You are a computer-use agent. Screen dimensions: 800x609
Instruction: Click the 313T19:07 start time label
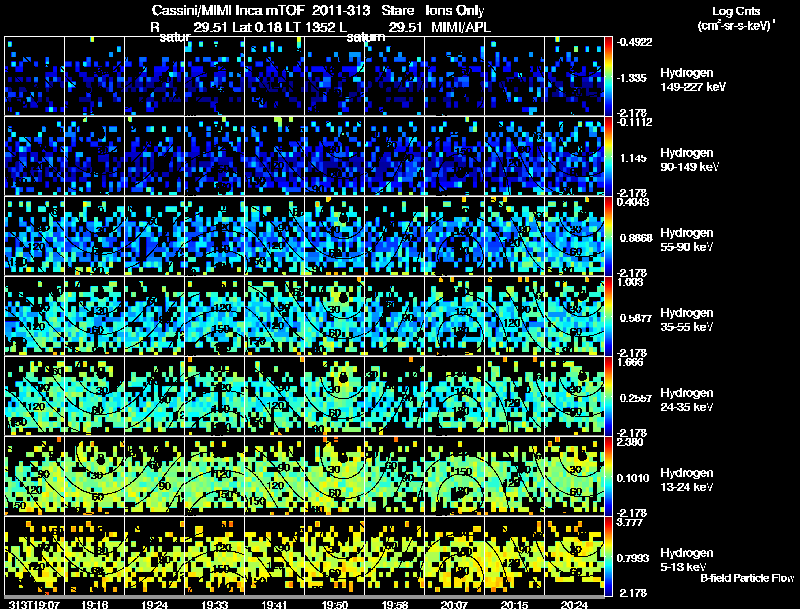[30, 604]
